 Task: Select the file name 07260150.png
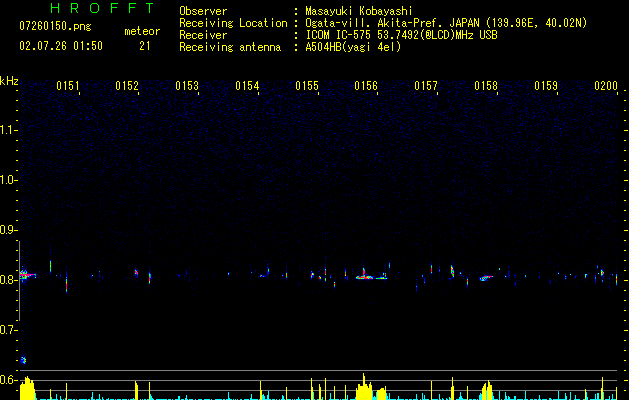click(55, 26)
